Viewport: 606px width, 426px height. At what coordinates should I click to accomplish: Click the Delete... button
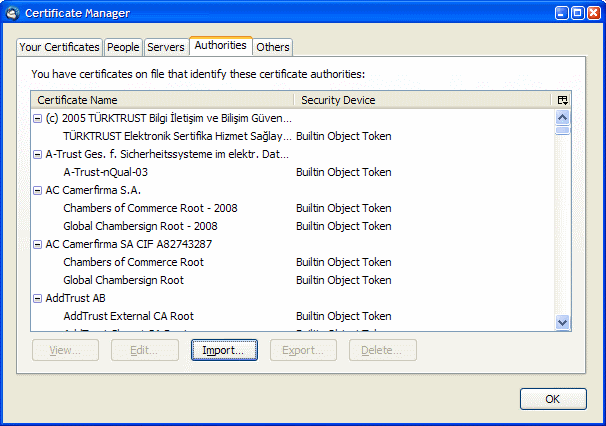pyautogui.click(x=383, y=350)
